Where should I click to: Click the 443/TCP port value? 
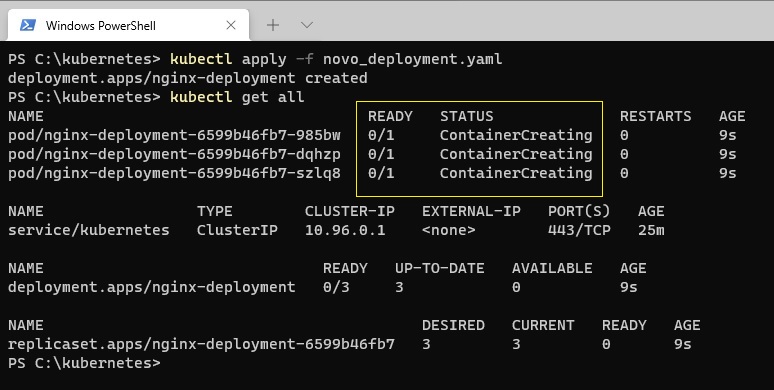point(579,230)
